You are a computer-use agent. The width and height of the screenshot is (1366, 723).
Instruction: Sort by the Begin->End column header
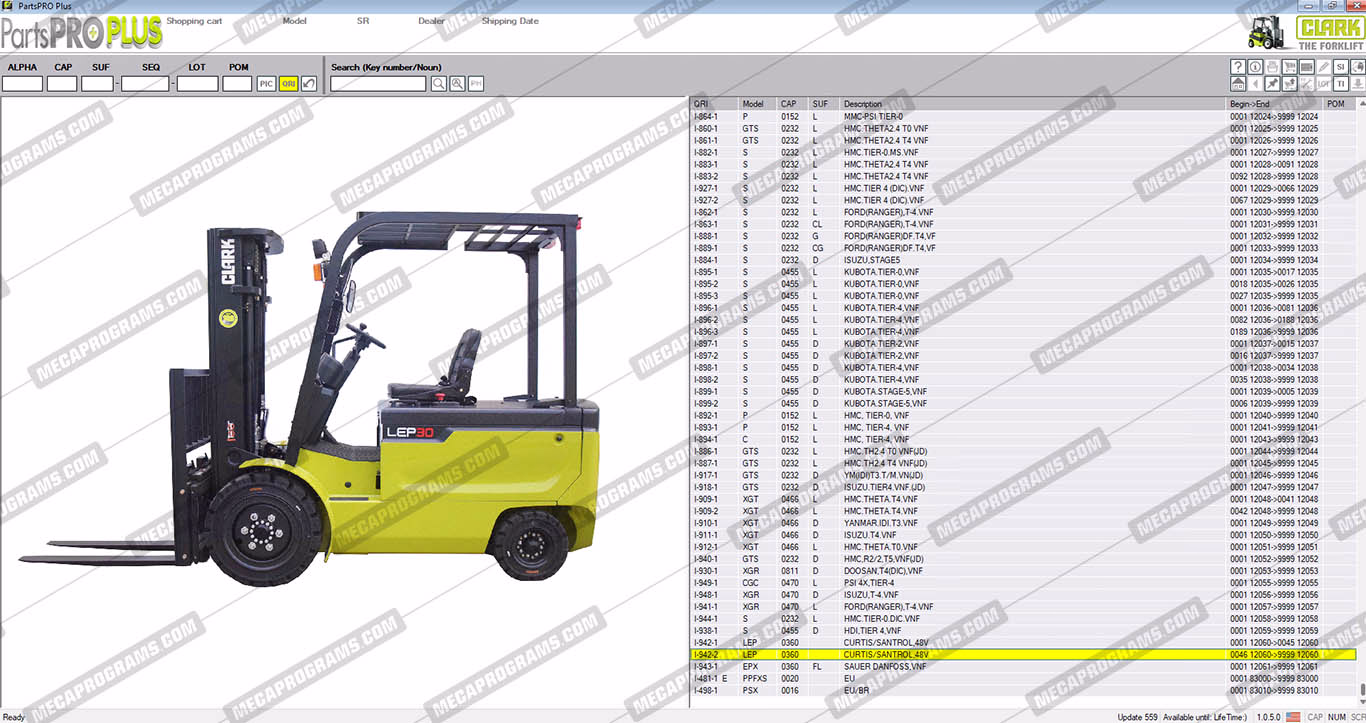(1274, 104)
